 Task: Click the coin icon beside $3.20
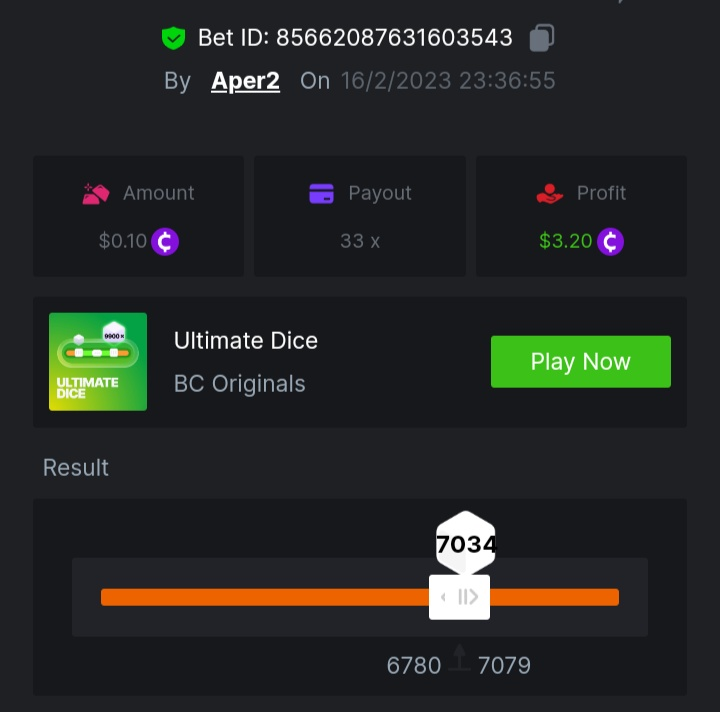pos(610,241)
